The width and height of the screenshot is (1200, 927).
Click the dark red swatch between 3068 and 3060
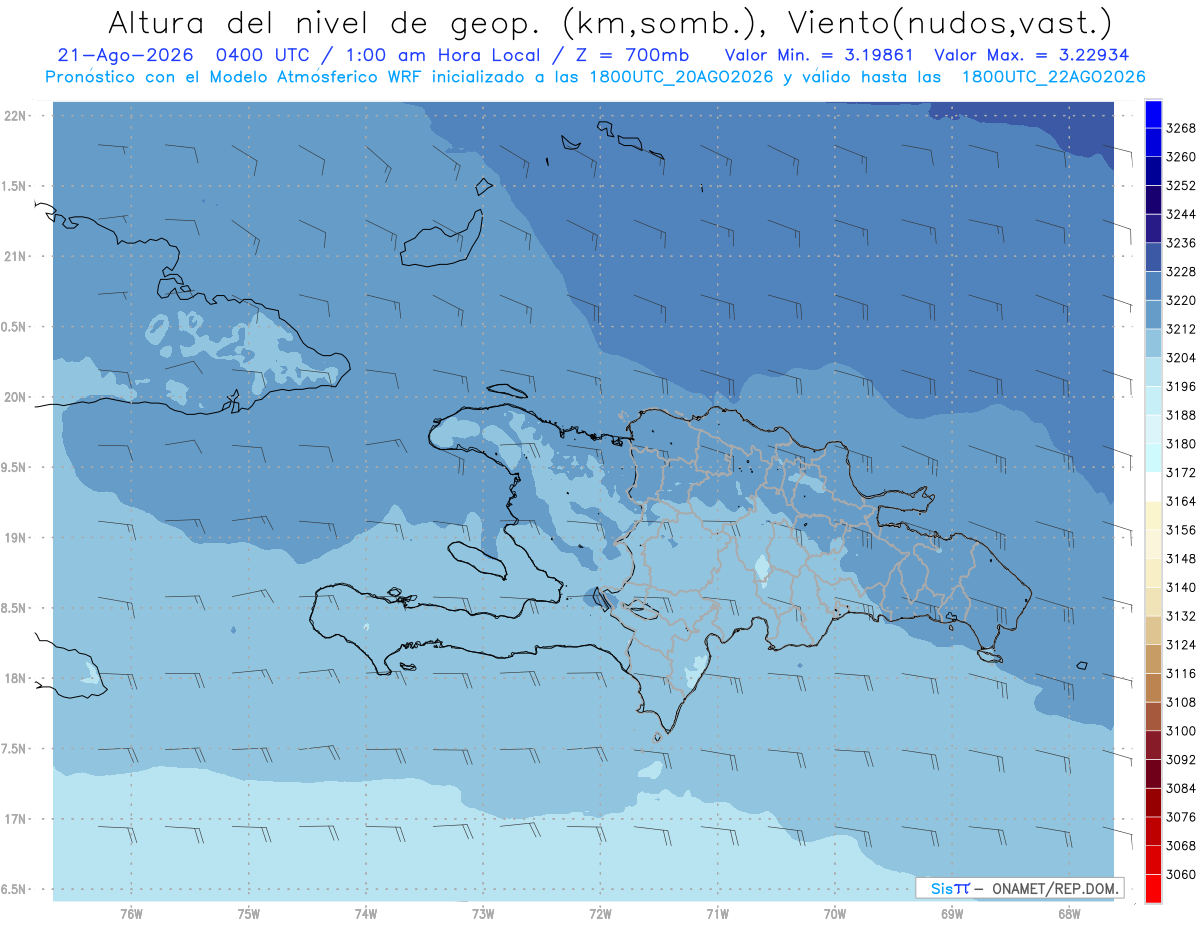point(1153,860)
